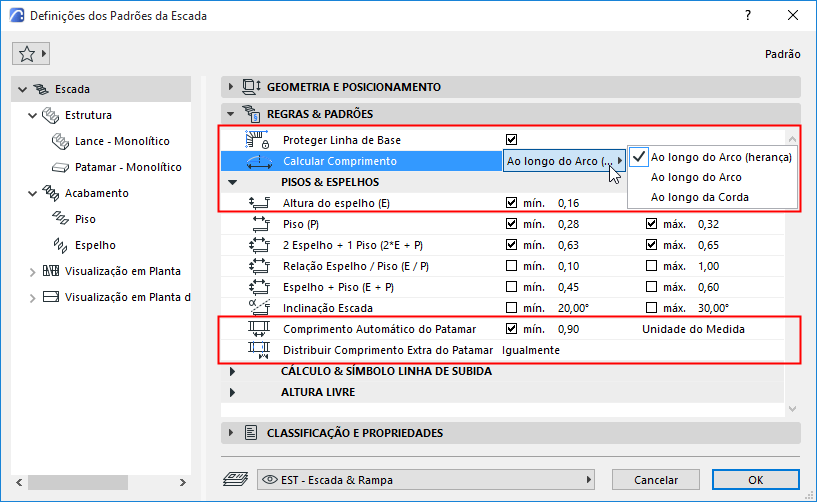
Task: Click Igualmente distribution value
Action: point(530,350)
